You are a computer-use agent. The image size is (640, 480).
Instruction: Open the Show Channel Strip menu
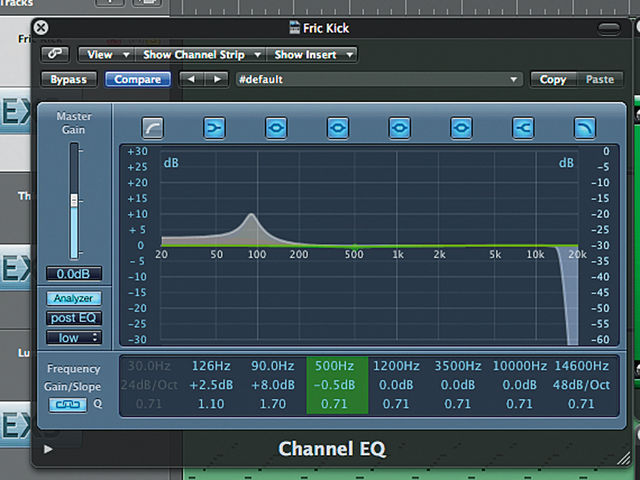[x=201, y=54]
